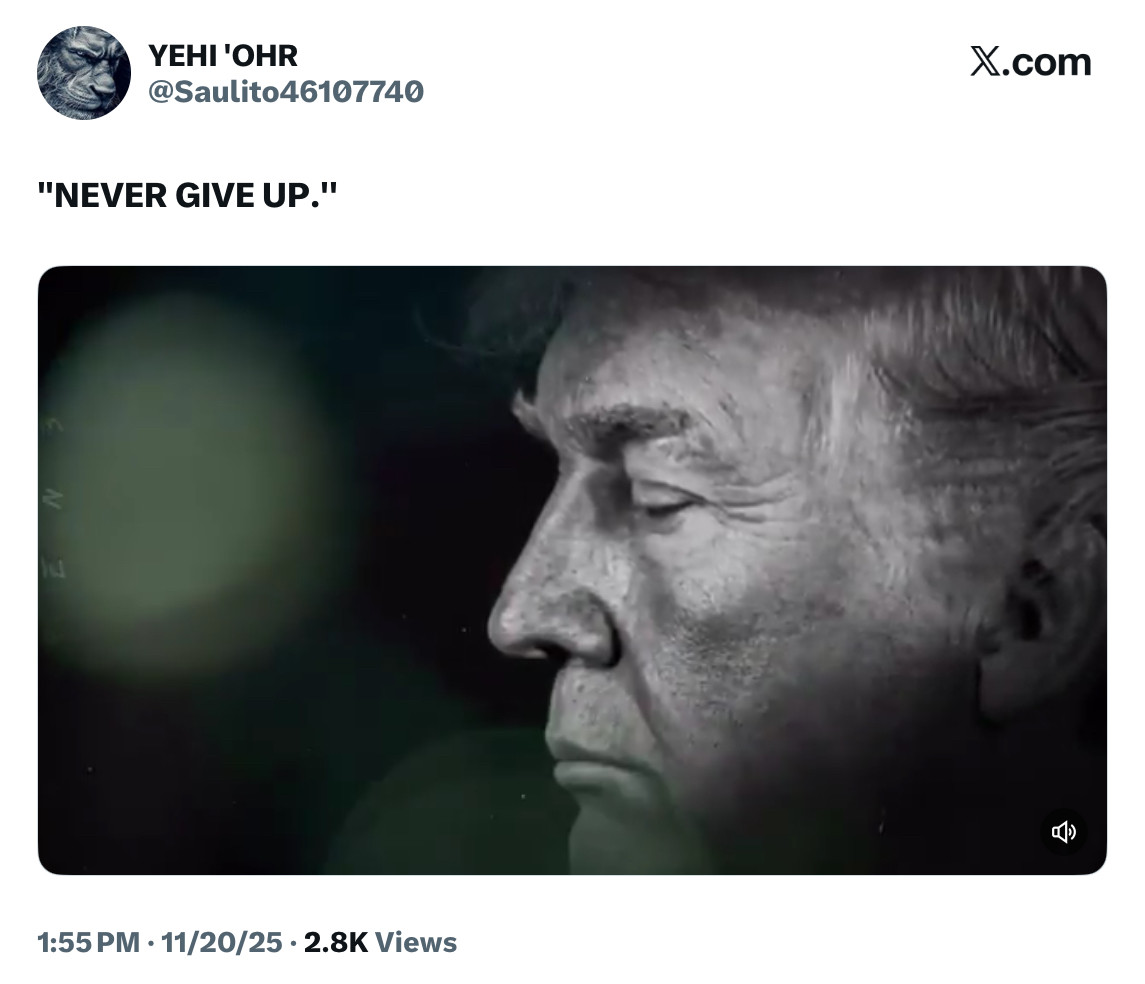Click the ".com" watermark text
Viewport: 1145px width, 984px height.
tap(1046, 62)
